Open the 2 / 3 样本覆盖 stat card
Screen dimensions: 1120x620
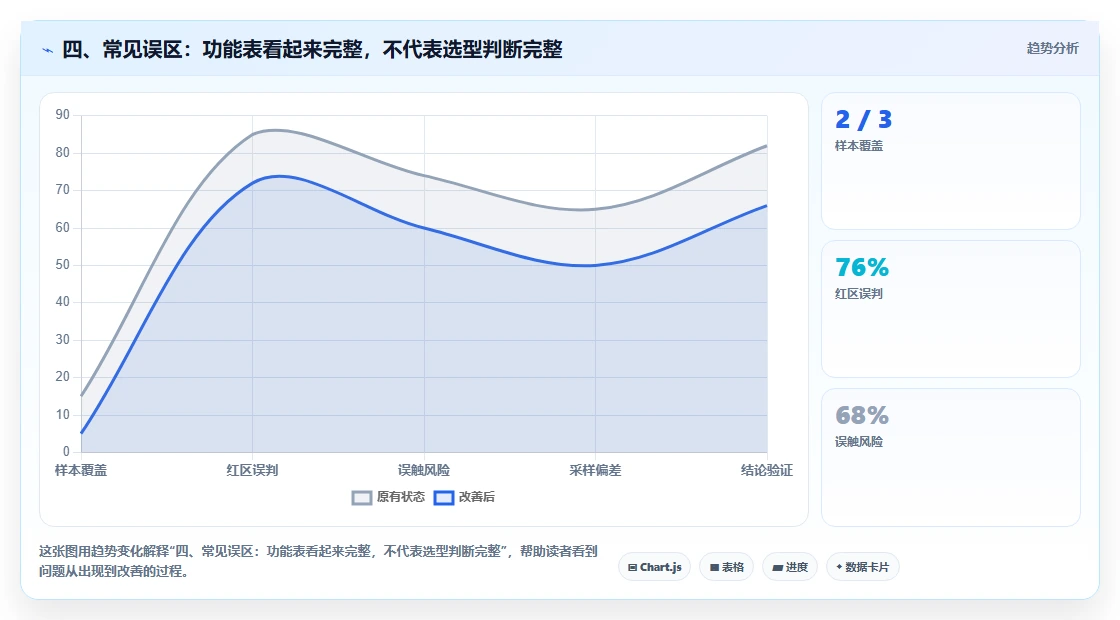pos(951,161)
